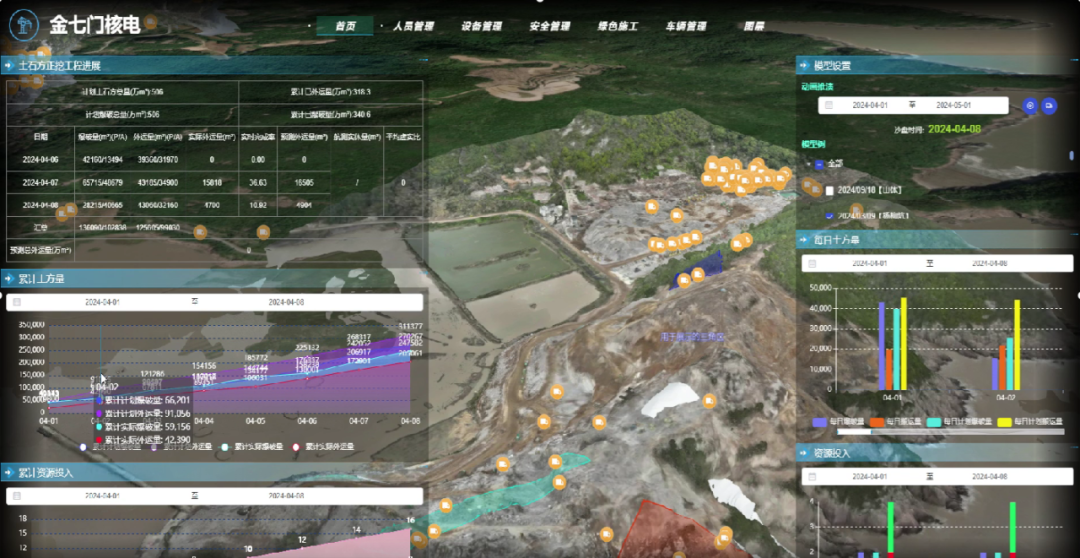The width and height of the screenshot is (1080, 558).
Task: Play the model animation
Action: click(1030, 105)
